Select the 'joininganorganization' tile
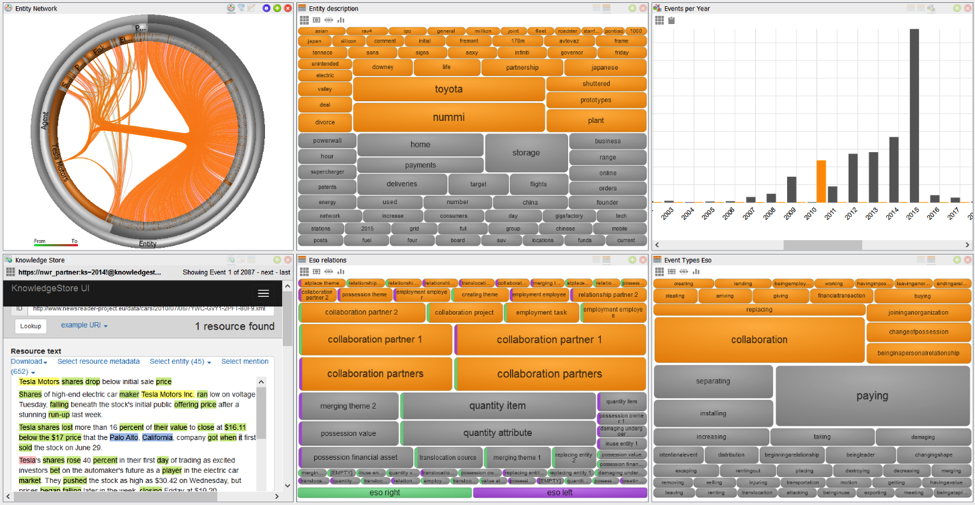The image size is (975, 505). coord(918,312)
